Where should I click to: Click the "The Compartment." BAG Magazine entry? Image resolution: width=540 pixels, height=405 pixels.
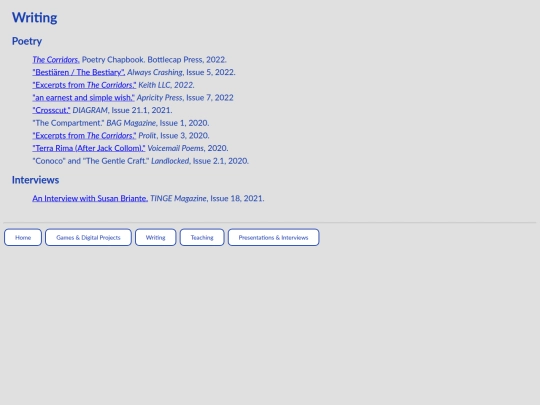pyautogui.click(x=121, y=123)
